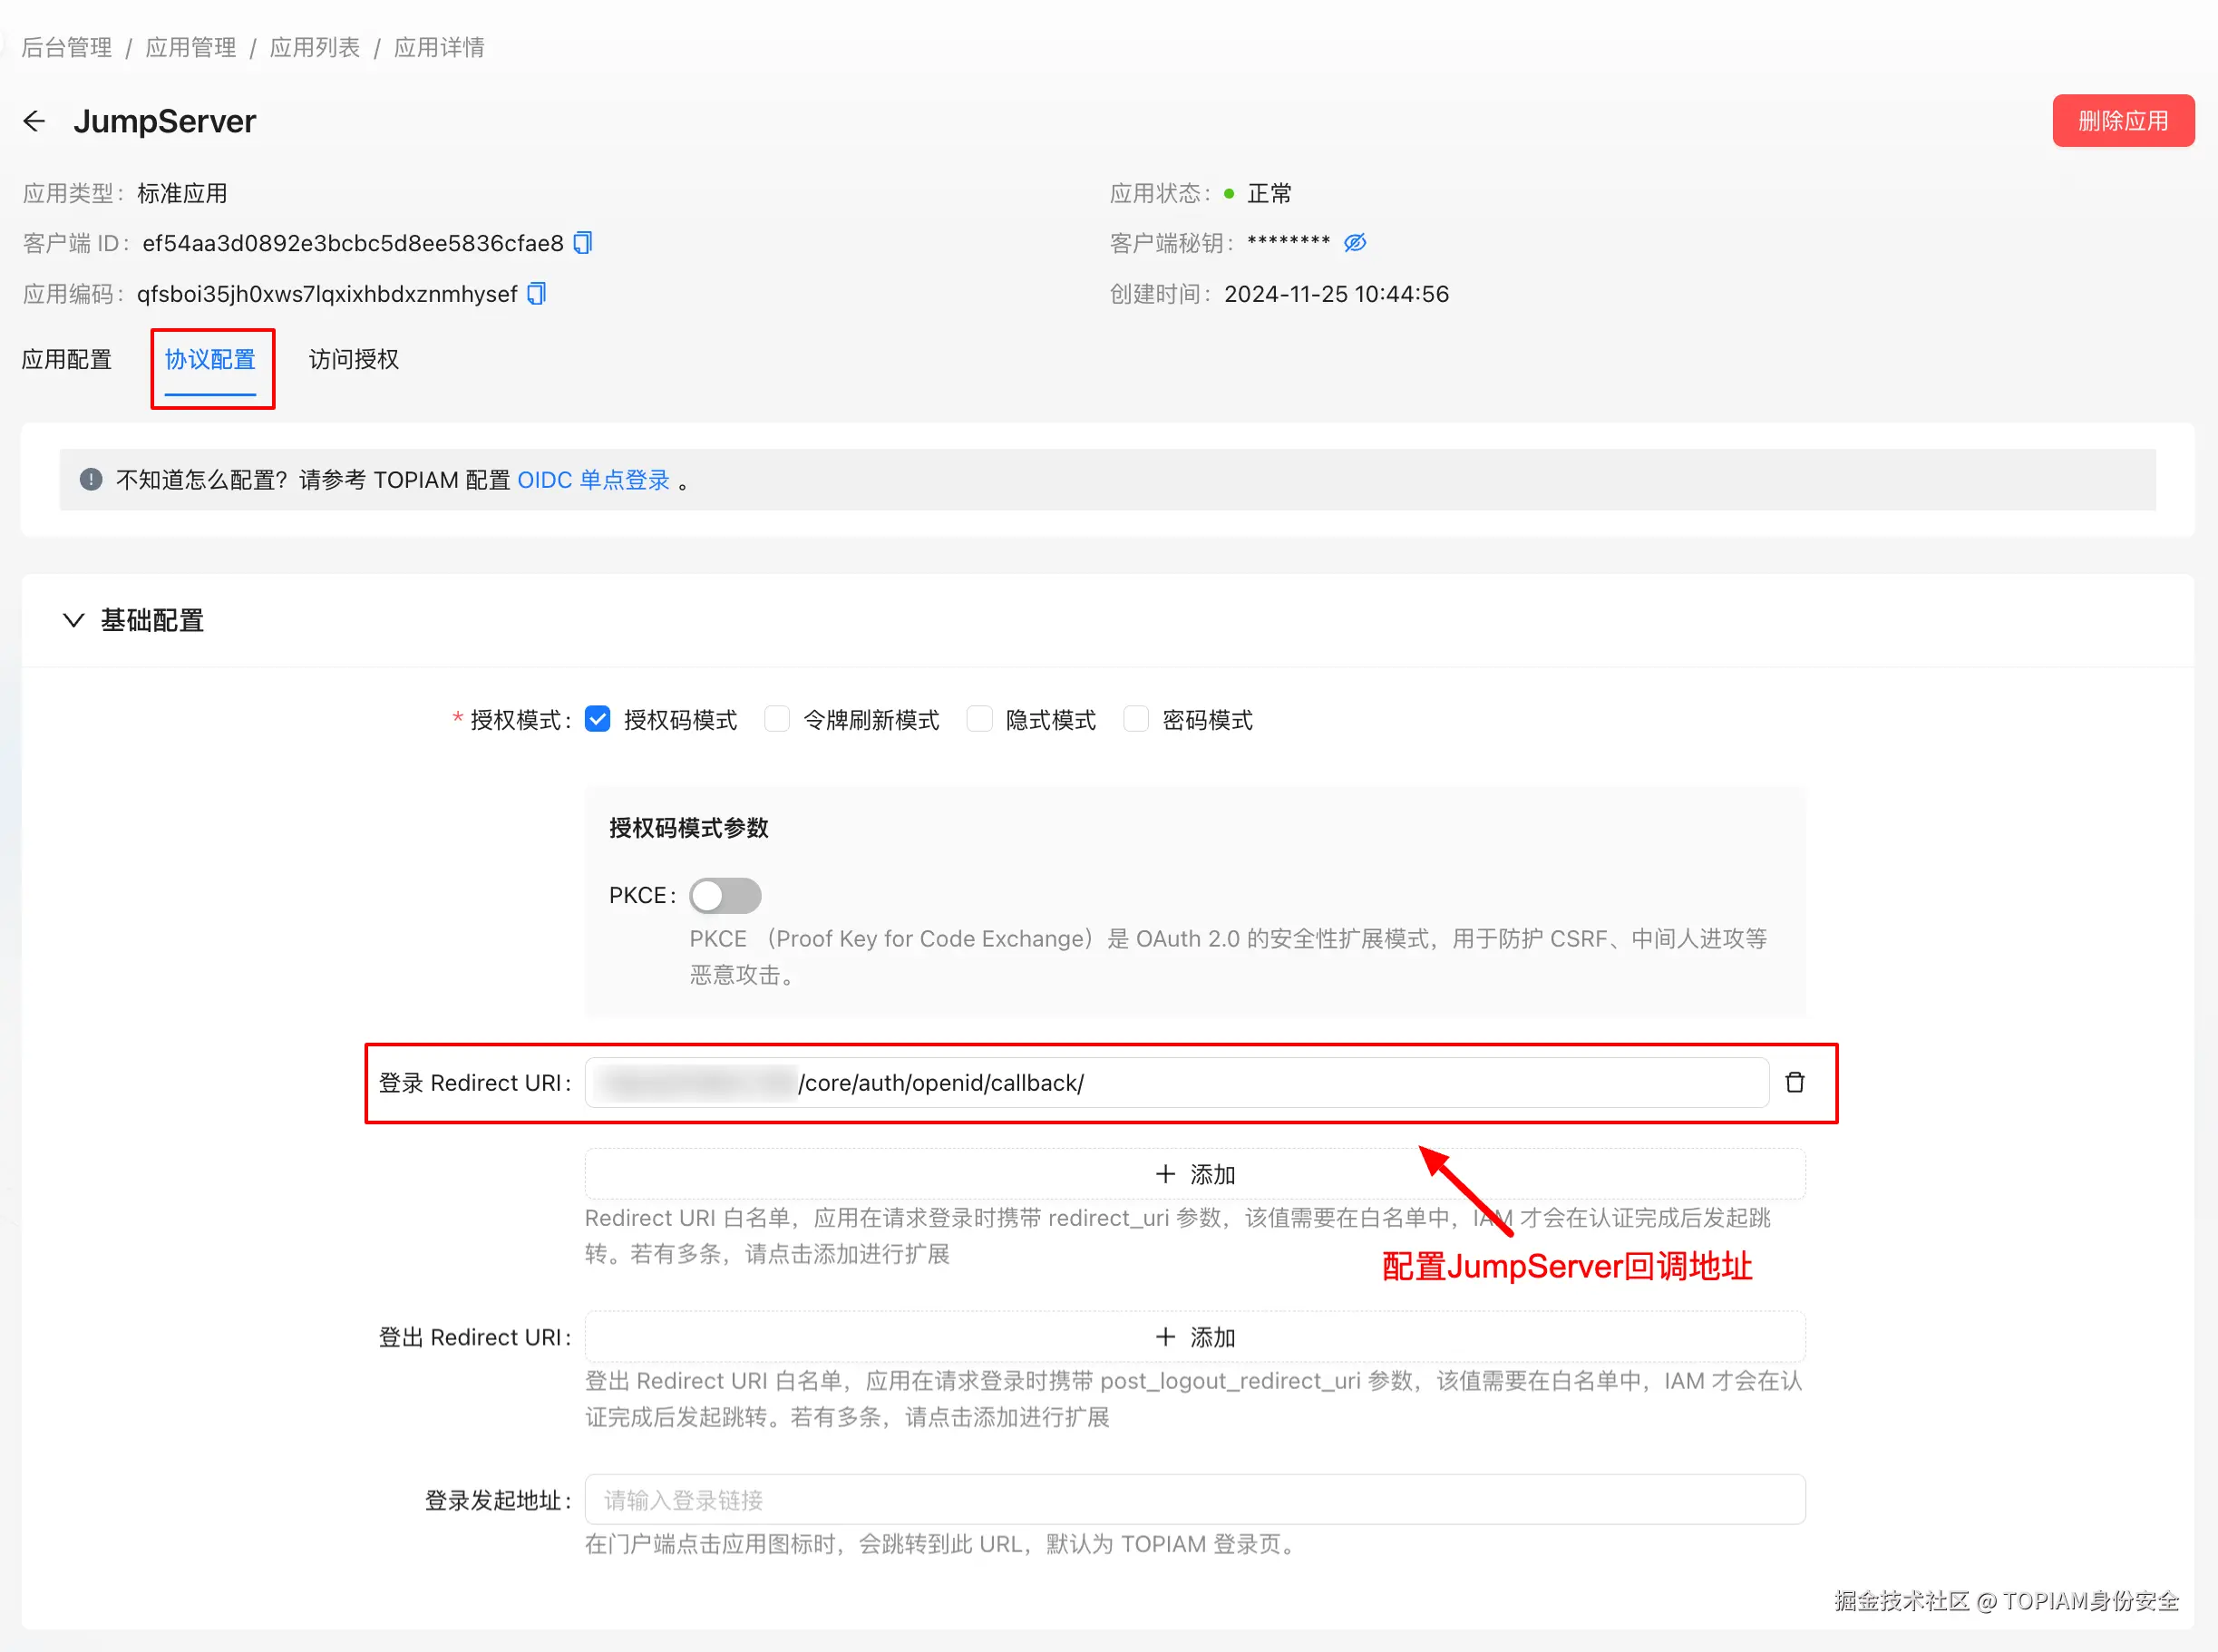Screen dimensions: 2218x1652
Task: Click the 应用列表 breadcrumb
Action: point(314,47)
